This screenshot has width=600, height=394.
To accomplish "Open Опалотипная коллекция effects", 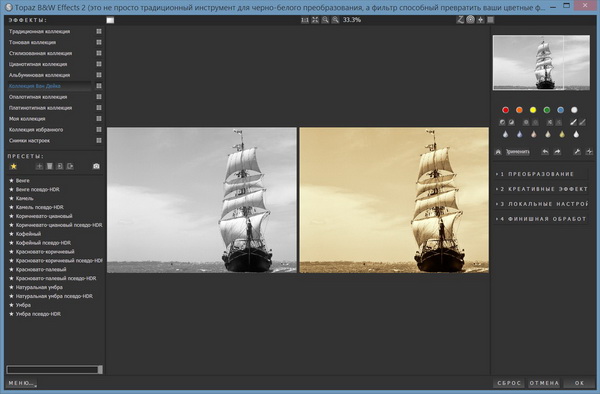I will coord(38,97).
